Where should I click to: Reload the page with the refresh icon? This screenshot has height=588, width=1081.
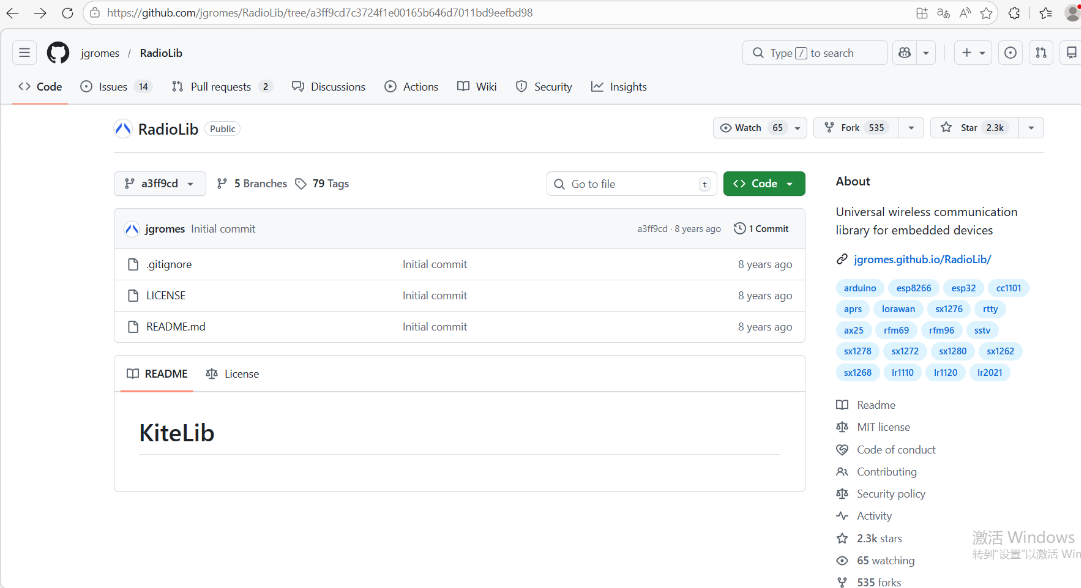(67, 13)
